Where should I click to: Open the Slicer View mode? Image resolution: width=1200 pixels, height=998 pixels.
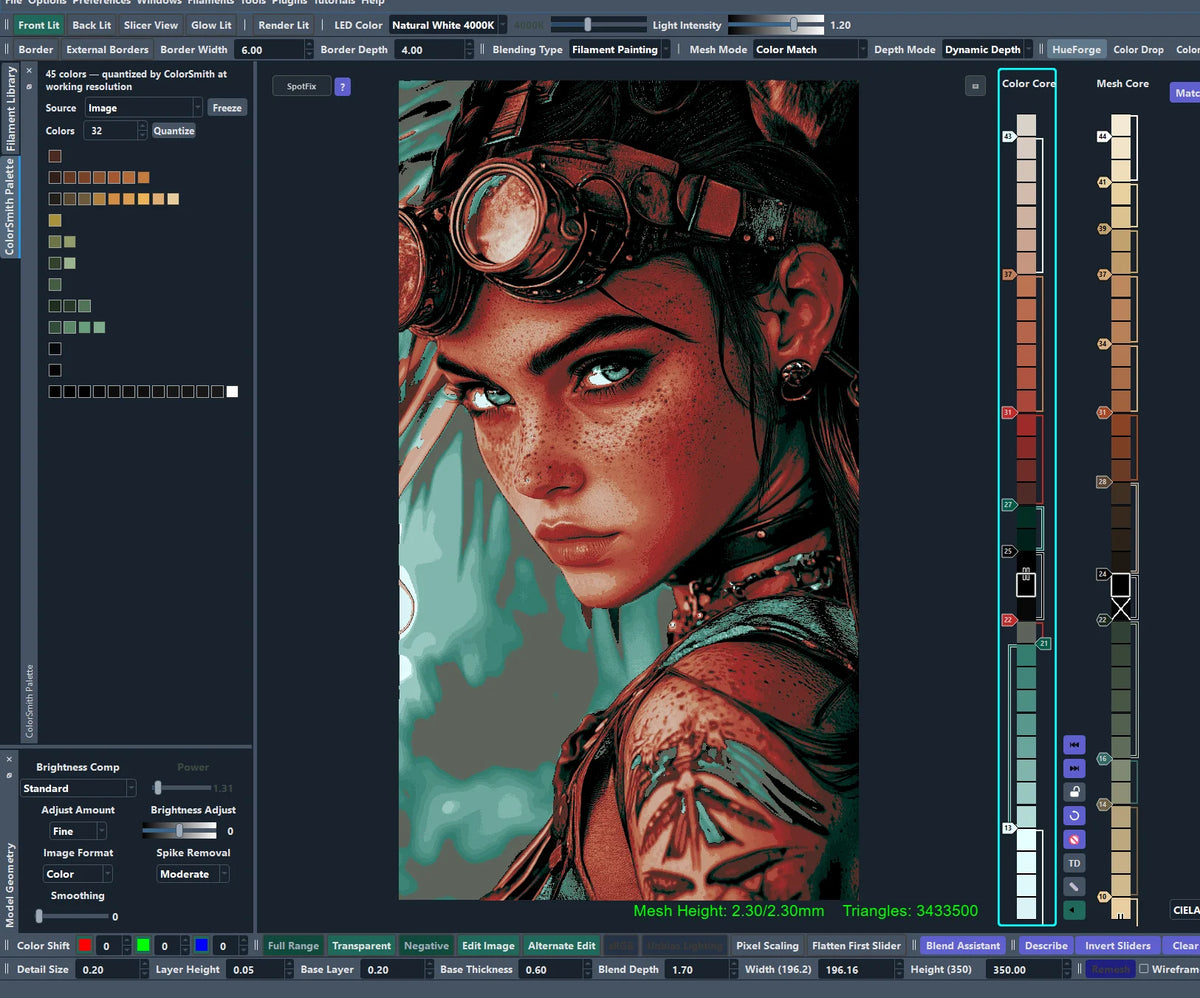coord(151,25)
